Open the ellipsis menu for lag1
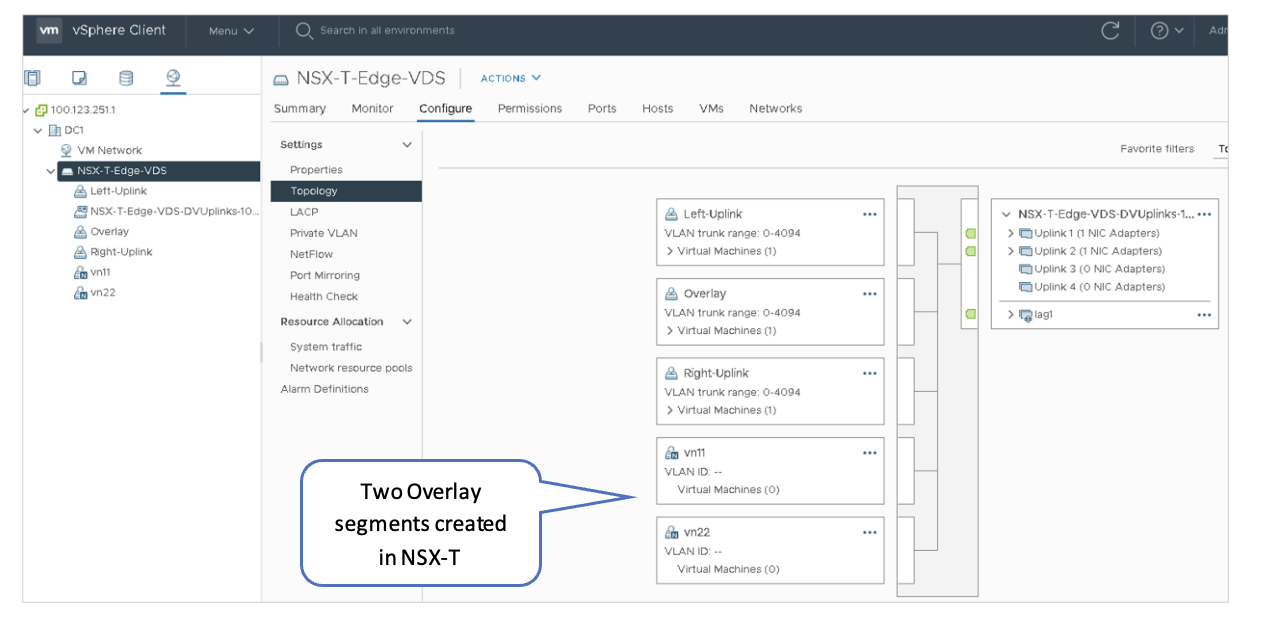Screen dimensions: 1270x636 (x=1204, y=315)
